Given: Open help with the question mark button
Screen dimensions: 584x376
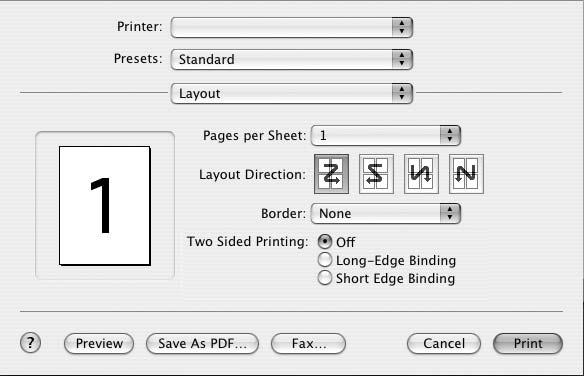Looking at the screenshot, I should [x=30, y=343].
